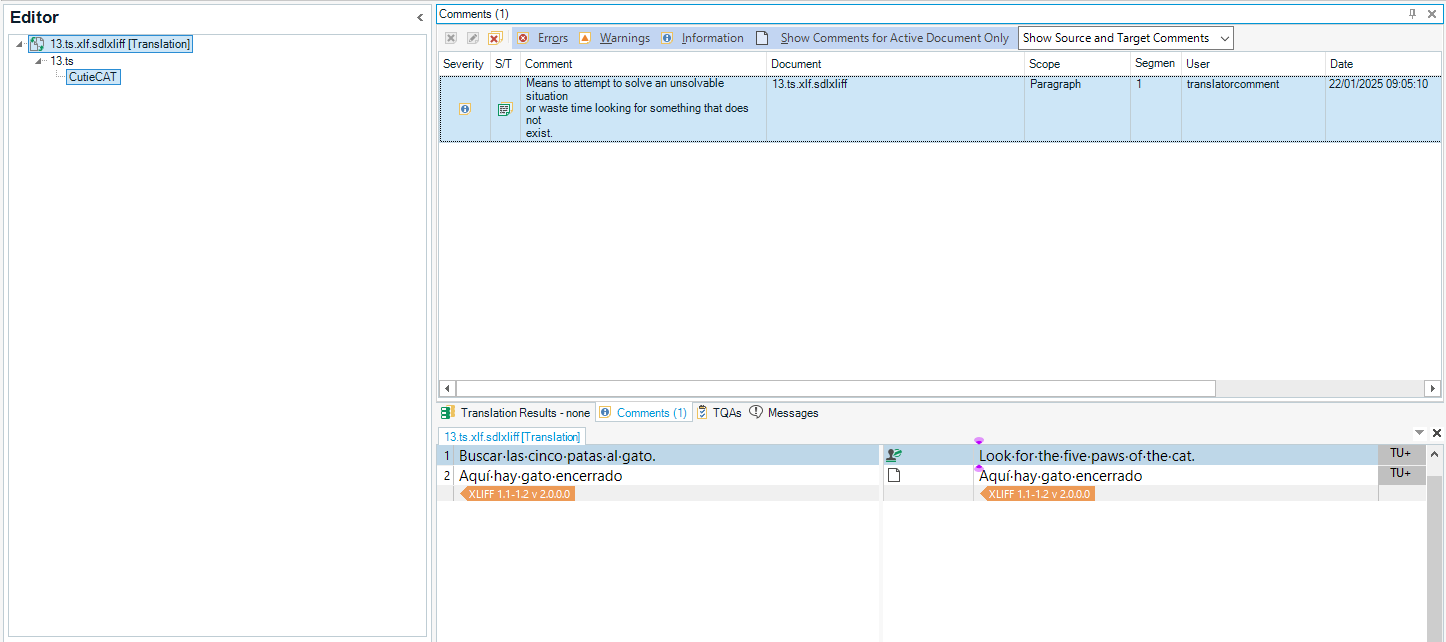This screenshot has height=642, width=1446.
Task: Select the 13.ts tree item
Action: (62, 61)
